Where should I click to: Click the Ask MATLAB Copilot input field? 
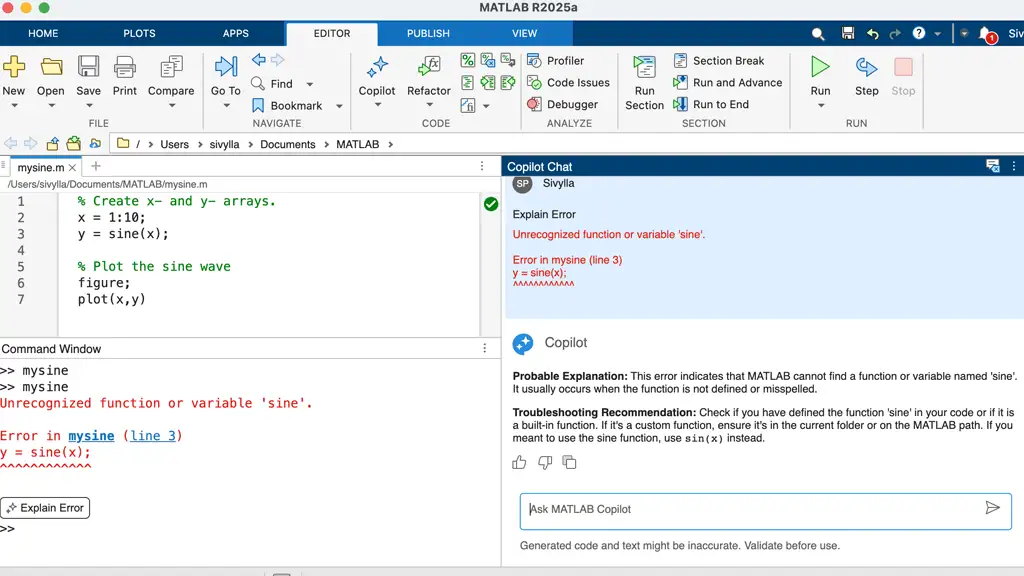tap(750, 509)
